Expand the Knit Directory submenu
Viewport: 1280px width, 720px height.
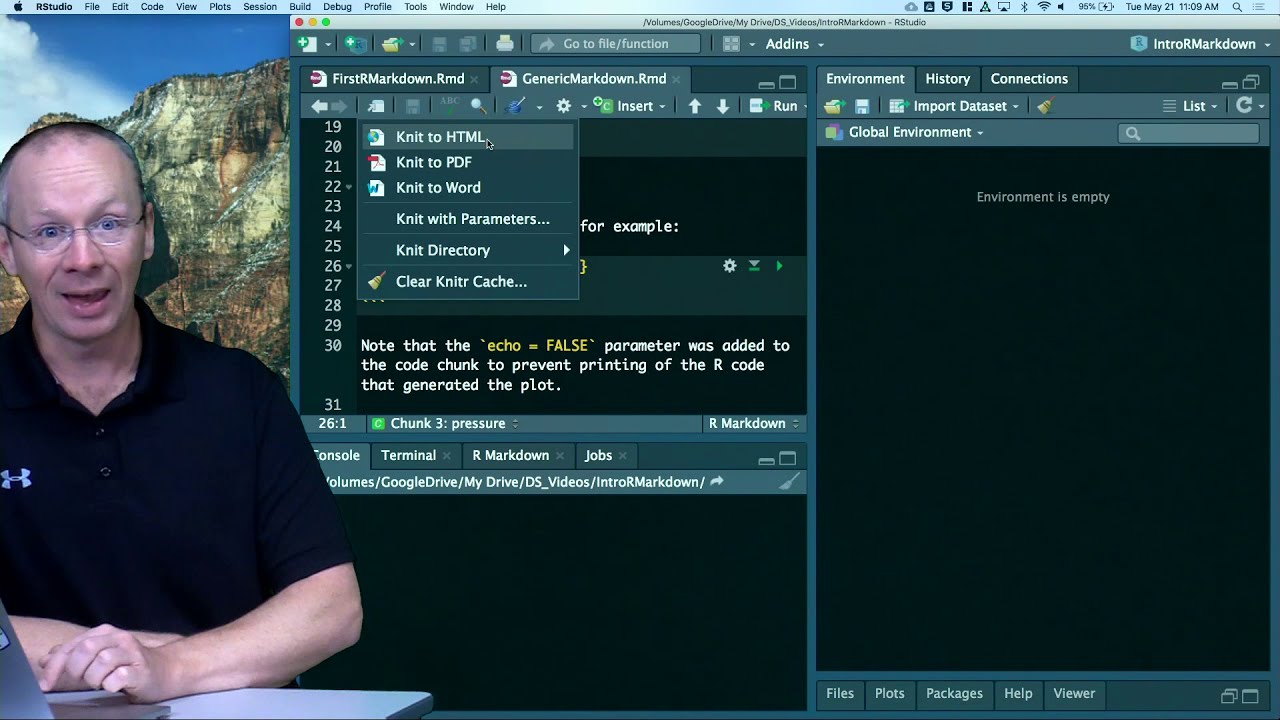(467, 250)
